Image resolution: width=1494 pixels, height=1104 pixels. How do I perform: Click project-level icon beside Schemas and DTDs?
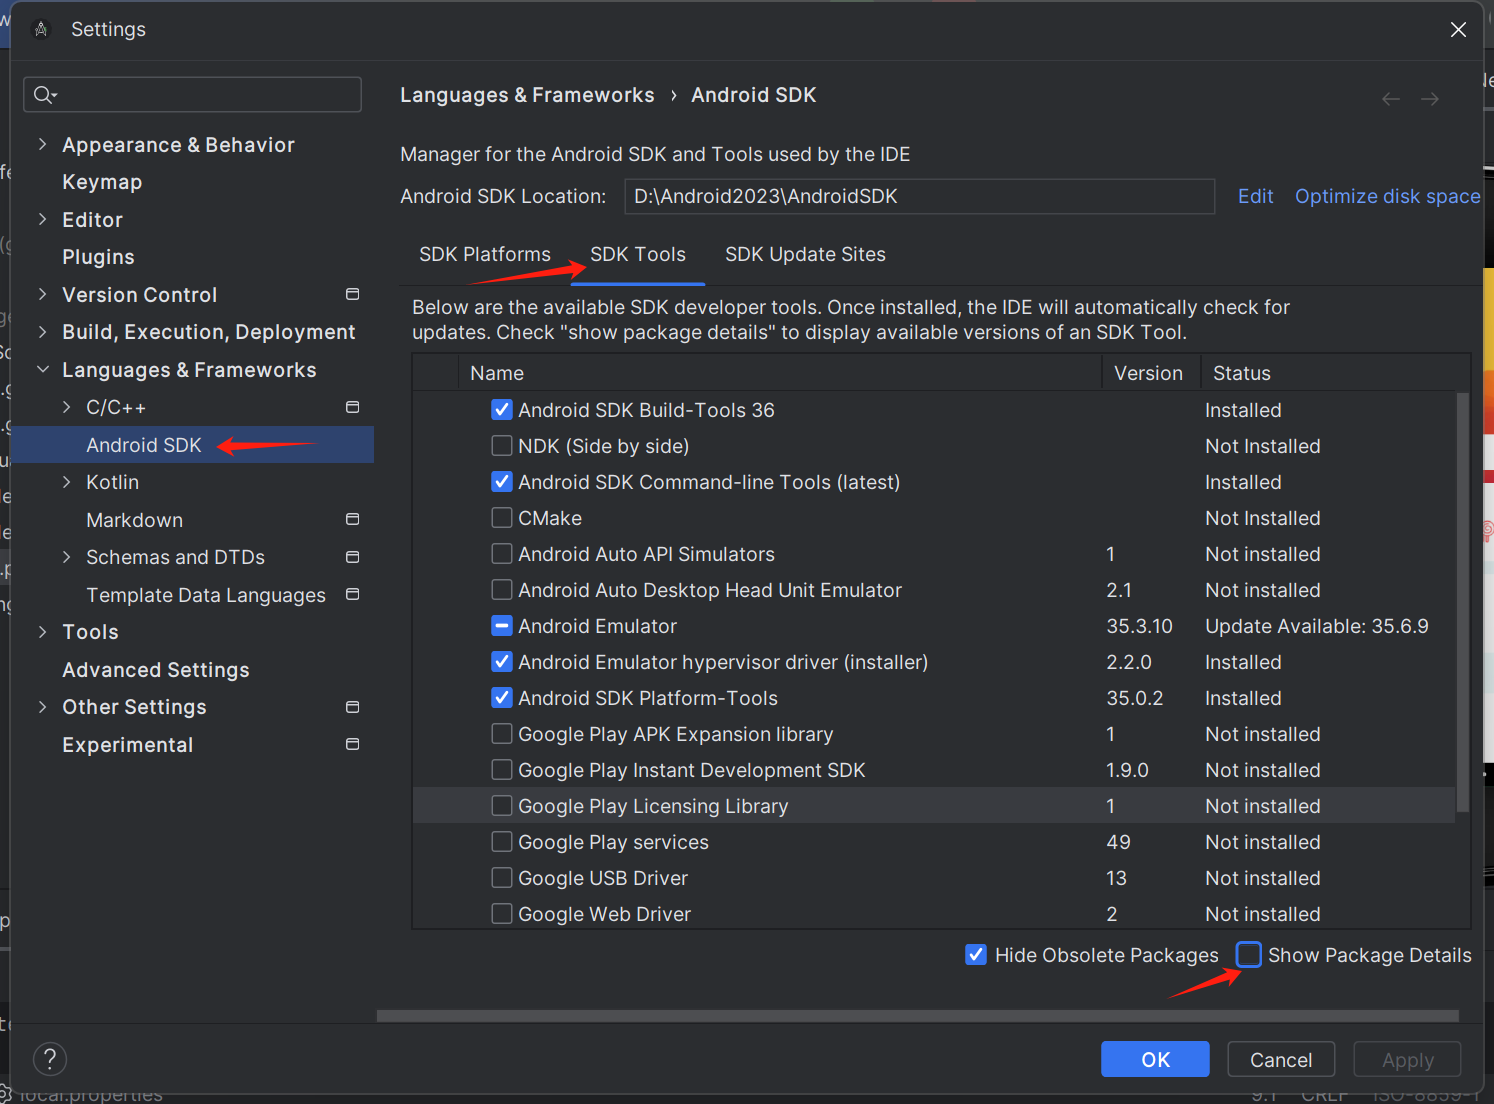pyautogui.click(x=352, y=557)
